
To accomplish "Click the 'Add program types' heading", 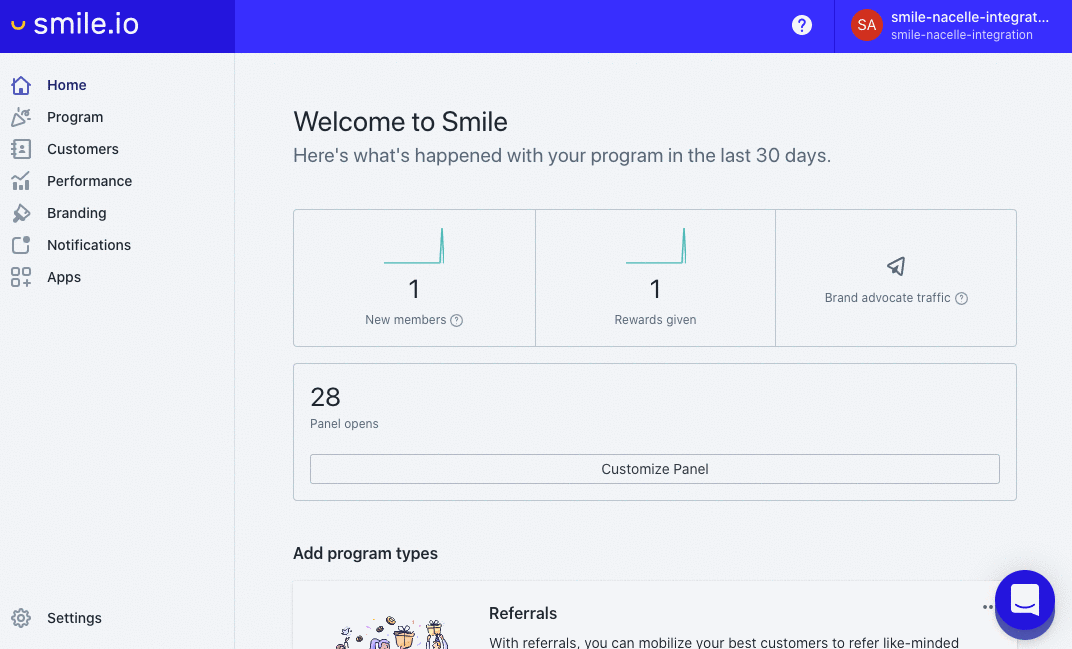I will (x=365, y=553).
